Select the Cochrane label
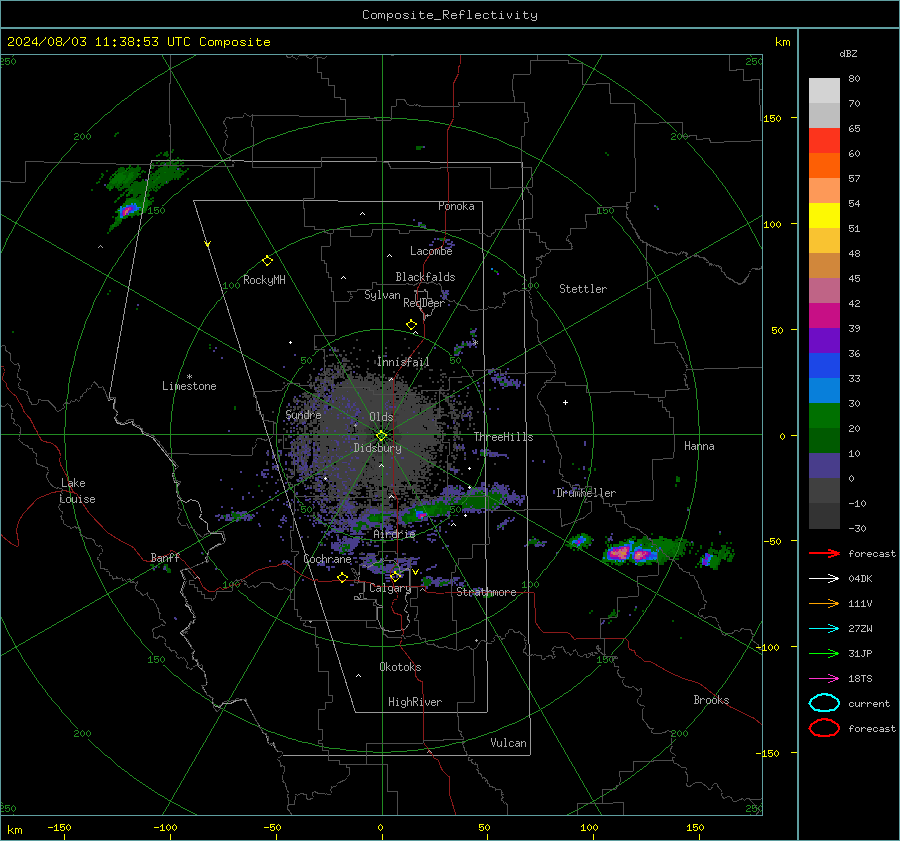Viewport: 900px width, 841px height. [327, 559]
